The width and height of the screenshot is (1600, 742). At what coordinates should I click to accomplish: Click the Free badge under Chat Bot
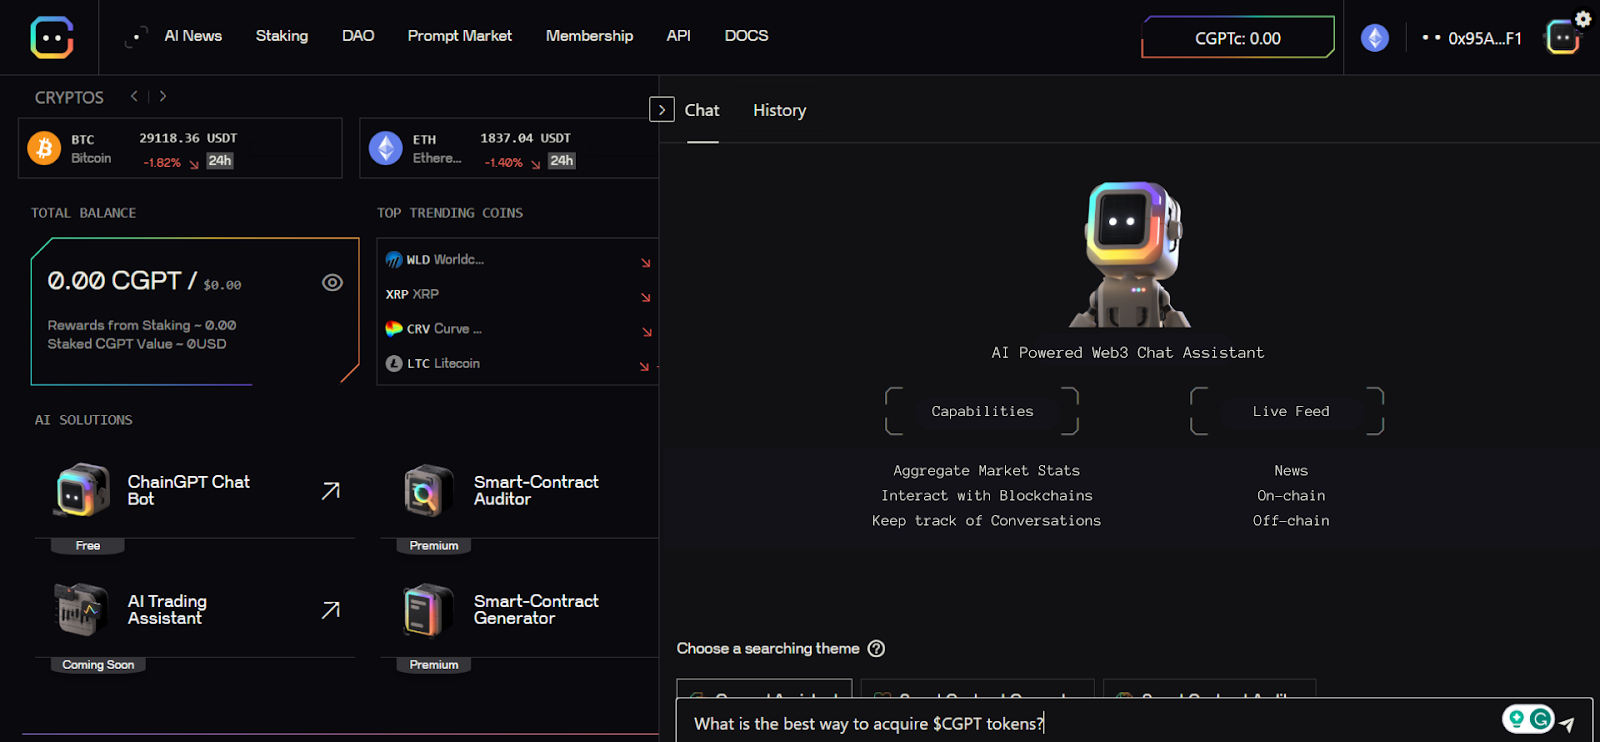pos(88,545)
